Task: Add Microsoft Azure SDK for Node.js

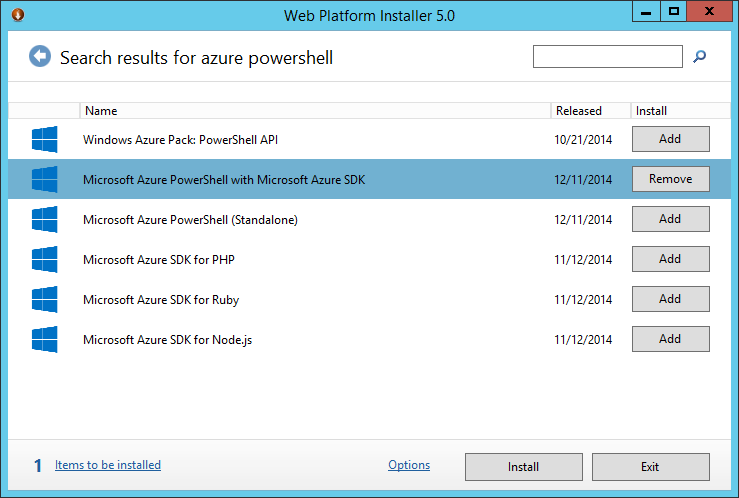Action: (670, 339)
